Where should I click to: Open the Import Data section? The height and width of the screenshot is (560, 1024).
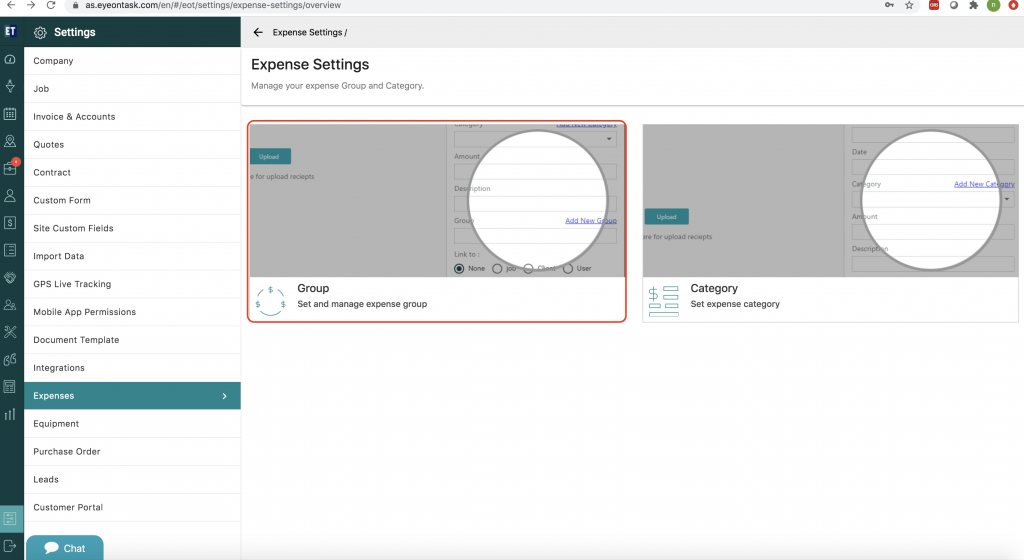[132, 257]
